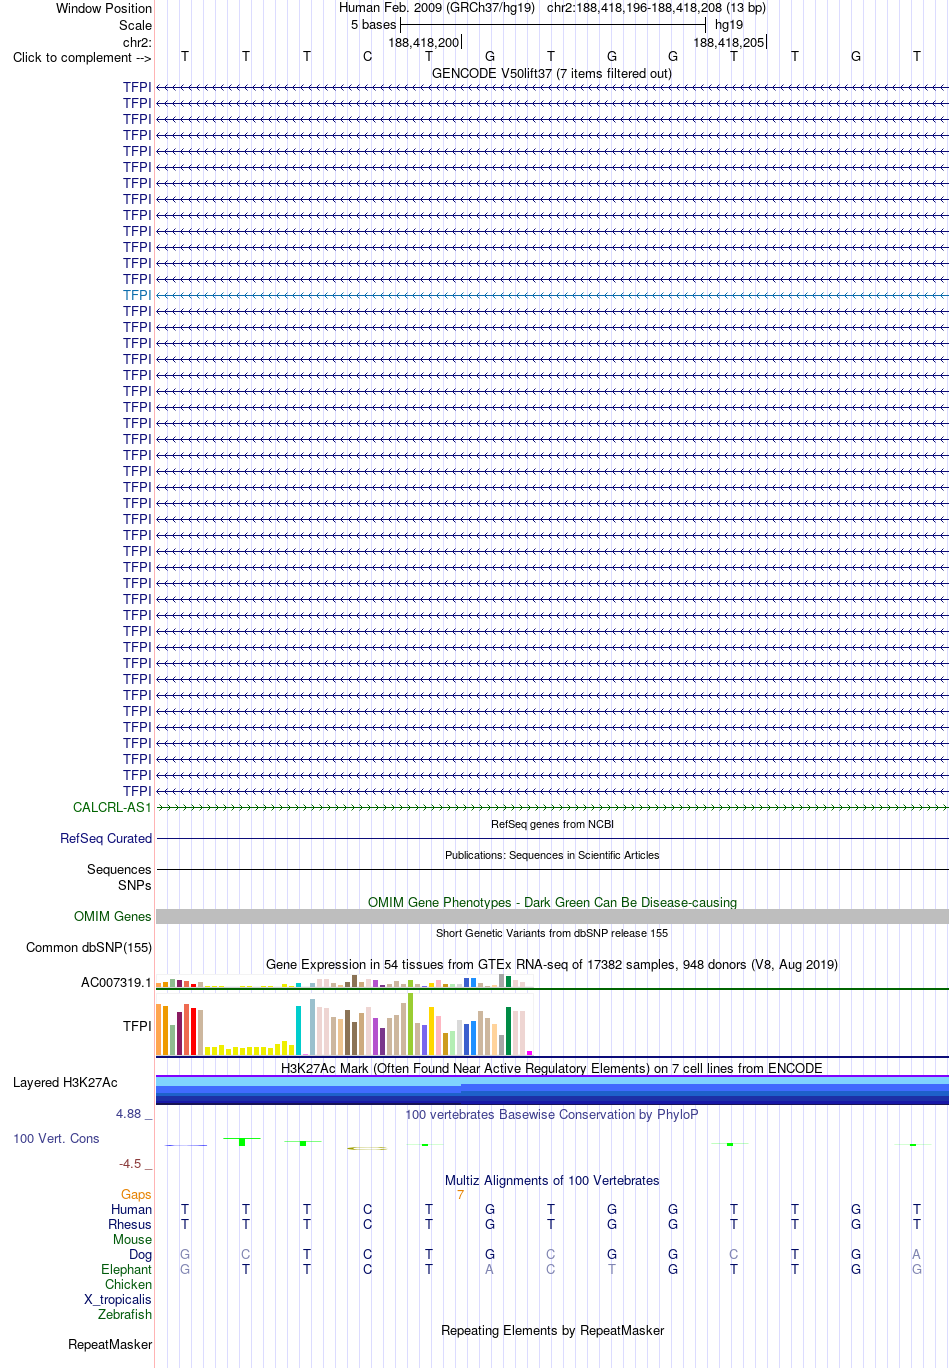Open the CALCRL-AS1 gene label
This screenshot has width=950, height=1368.
click(x=112, y=807)
